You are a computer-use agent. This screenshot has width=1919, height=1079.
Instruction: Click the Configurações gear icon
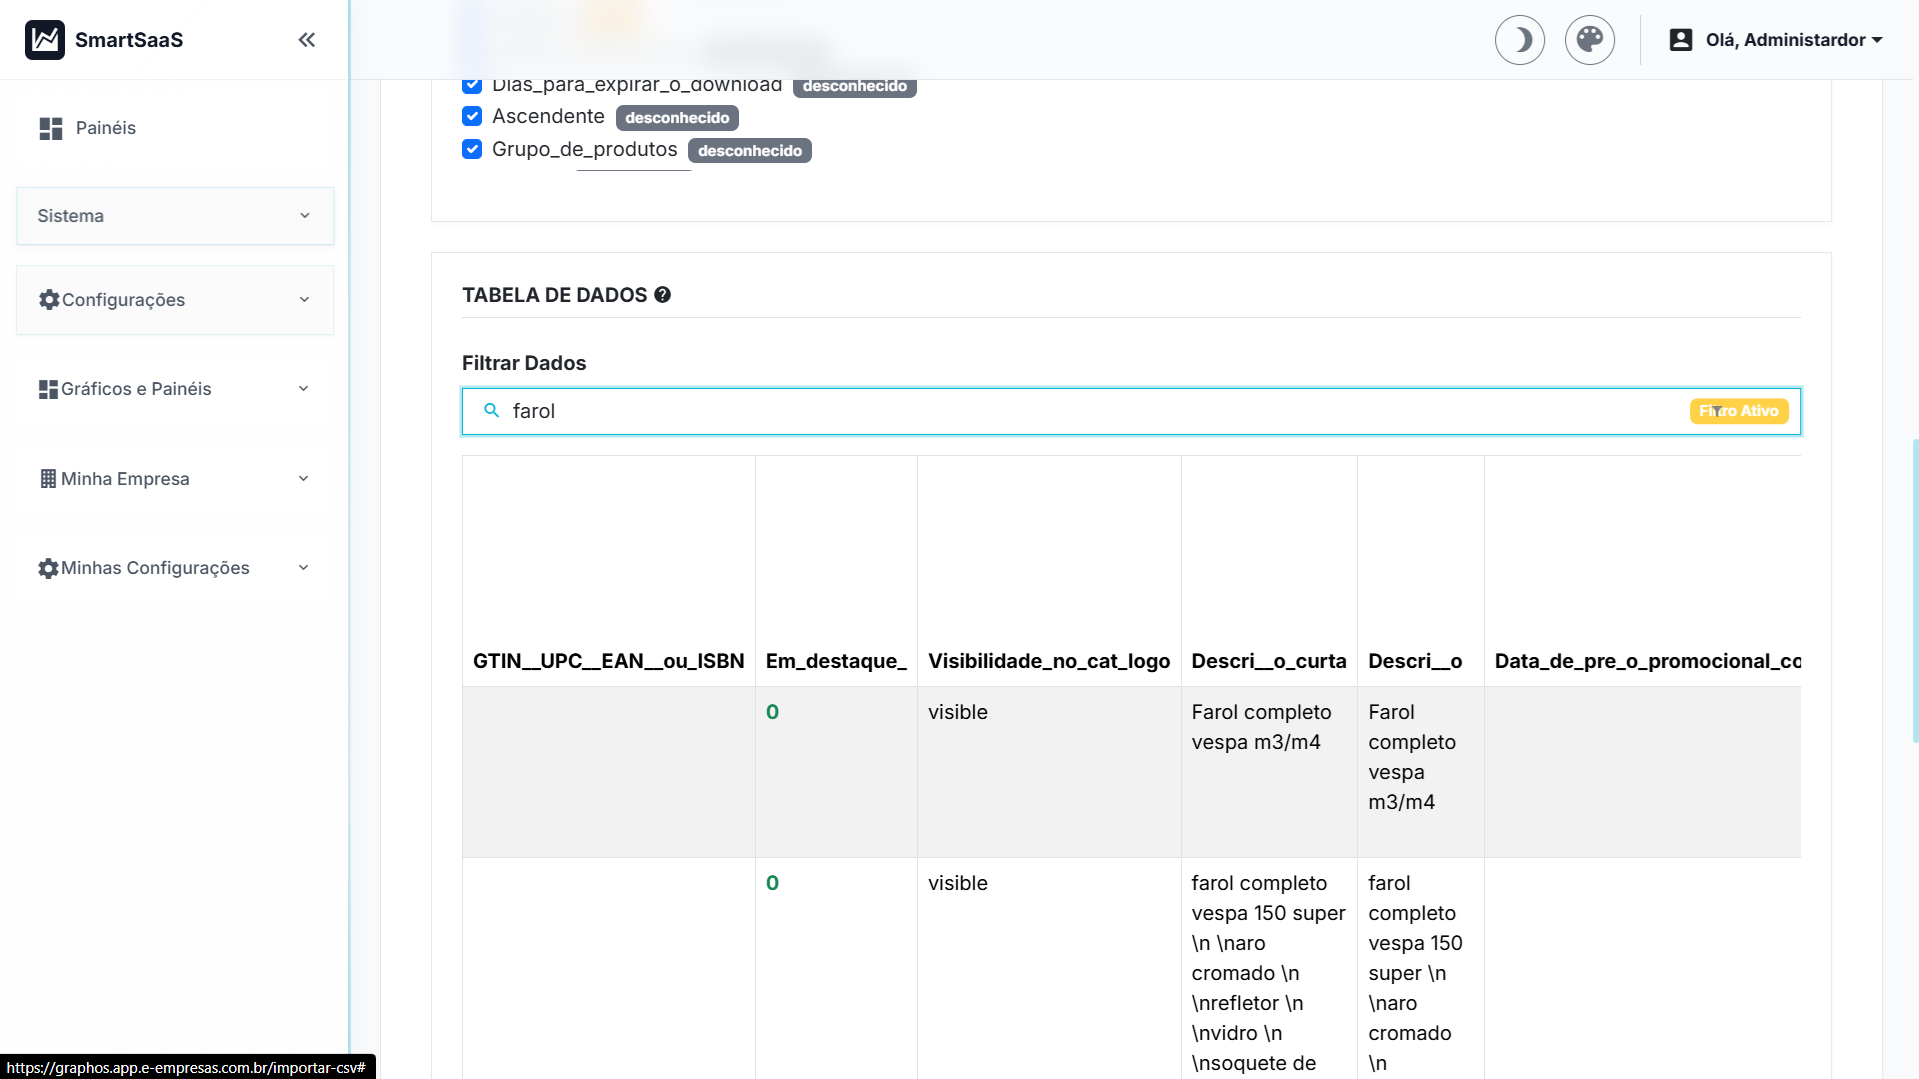pyautogui.click(x=49, y=300)
